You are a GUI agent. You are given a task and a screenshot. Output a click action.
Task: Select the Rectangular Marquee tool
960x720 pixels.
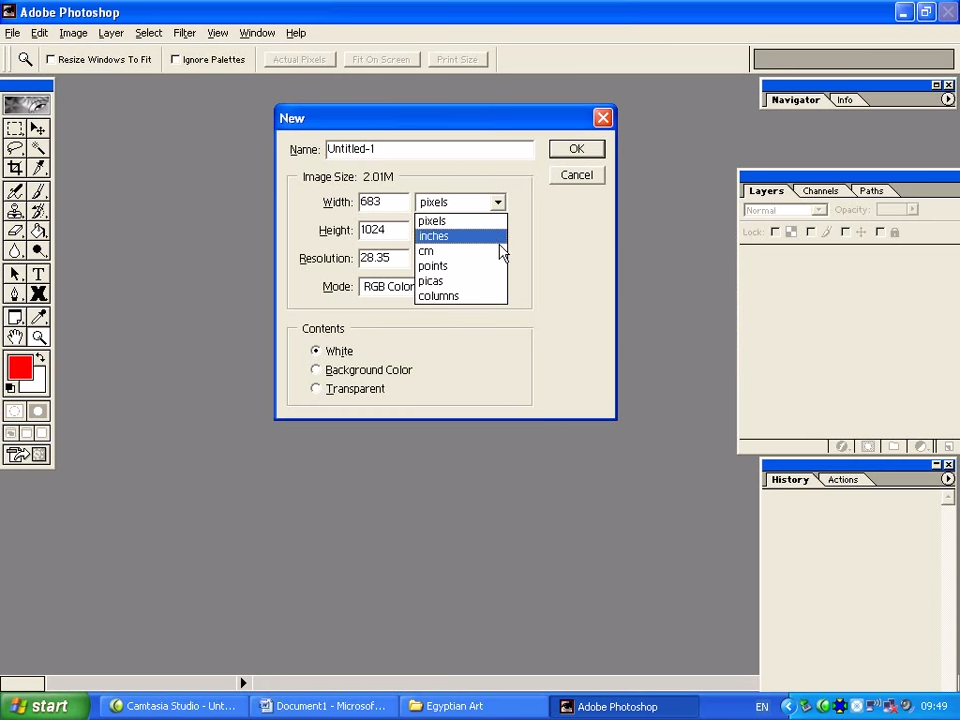click(x=15, y=129)
